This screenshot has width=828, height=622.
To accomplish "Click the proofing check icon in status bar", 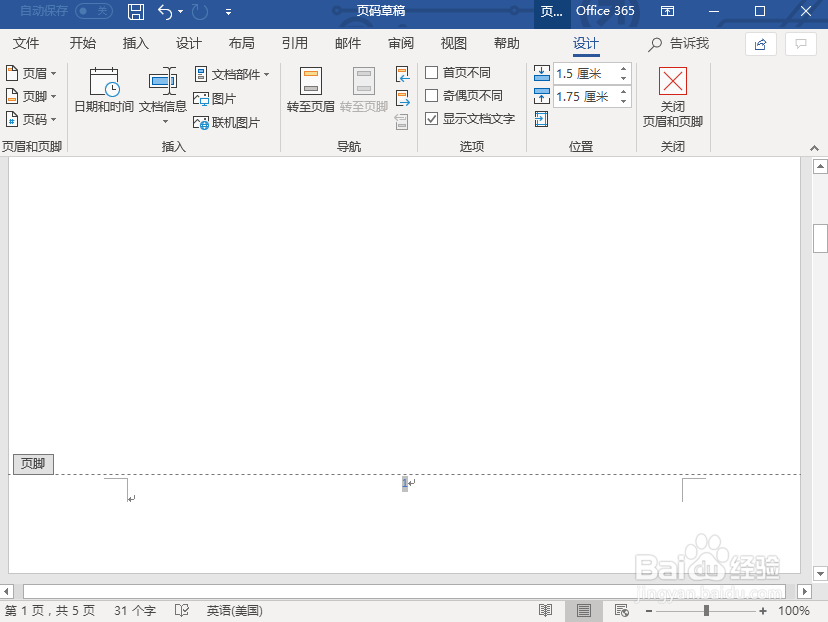I will pos(182,611).
